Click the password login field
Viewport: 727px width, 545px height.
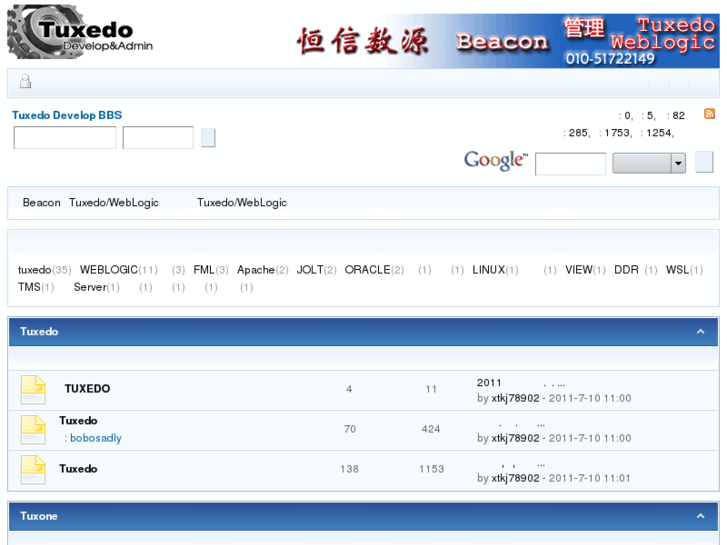click(158, 138)
